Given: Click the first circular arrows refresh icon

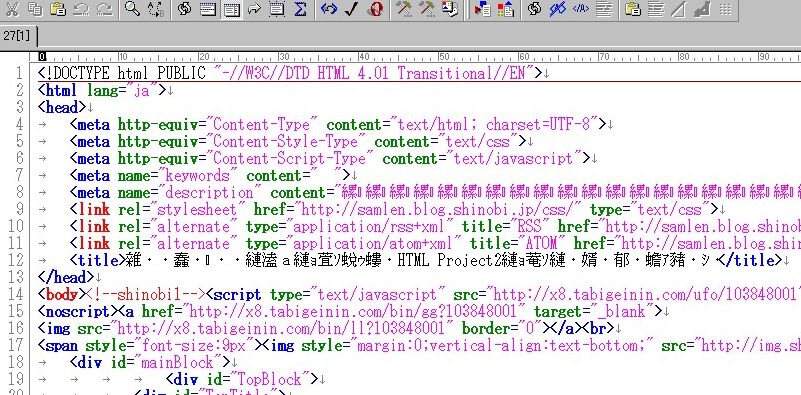Looking at the screenshot, I should point(184,9).
